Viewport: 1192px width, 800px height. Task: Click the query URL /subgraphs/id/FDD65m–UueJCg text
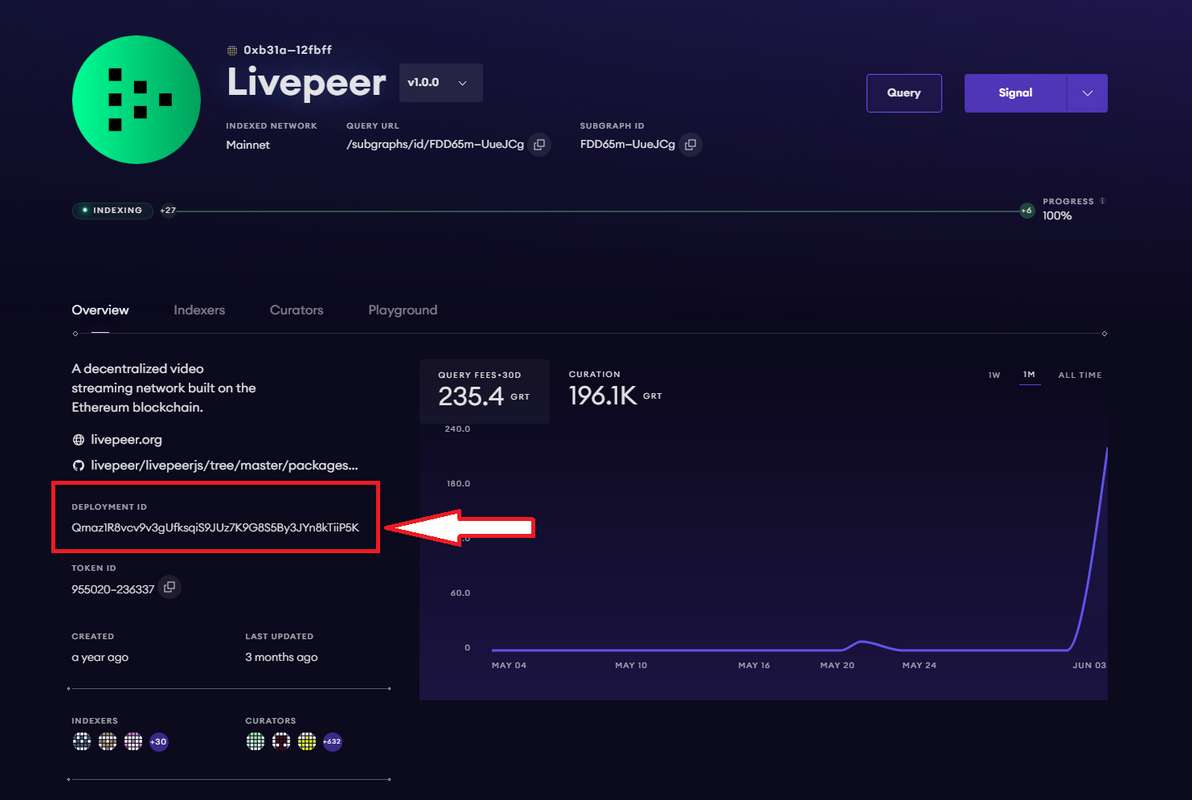coord(435,144)
